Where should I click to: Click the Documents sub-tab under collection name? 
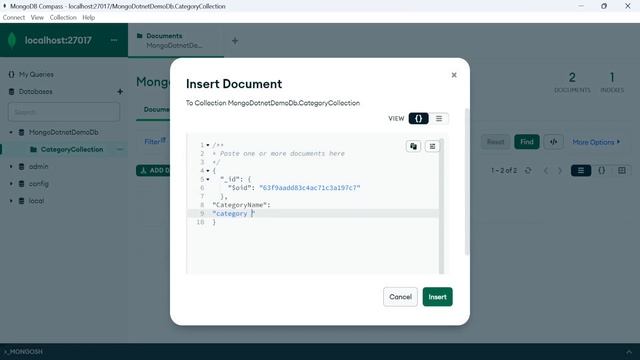(156, 109)
